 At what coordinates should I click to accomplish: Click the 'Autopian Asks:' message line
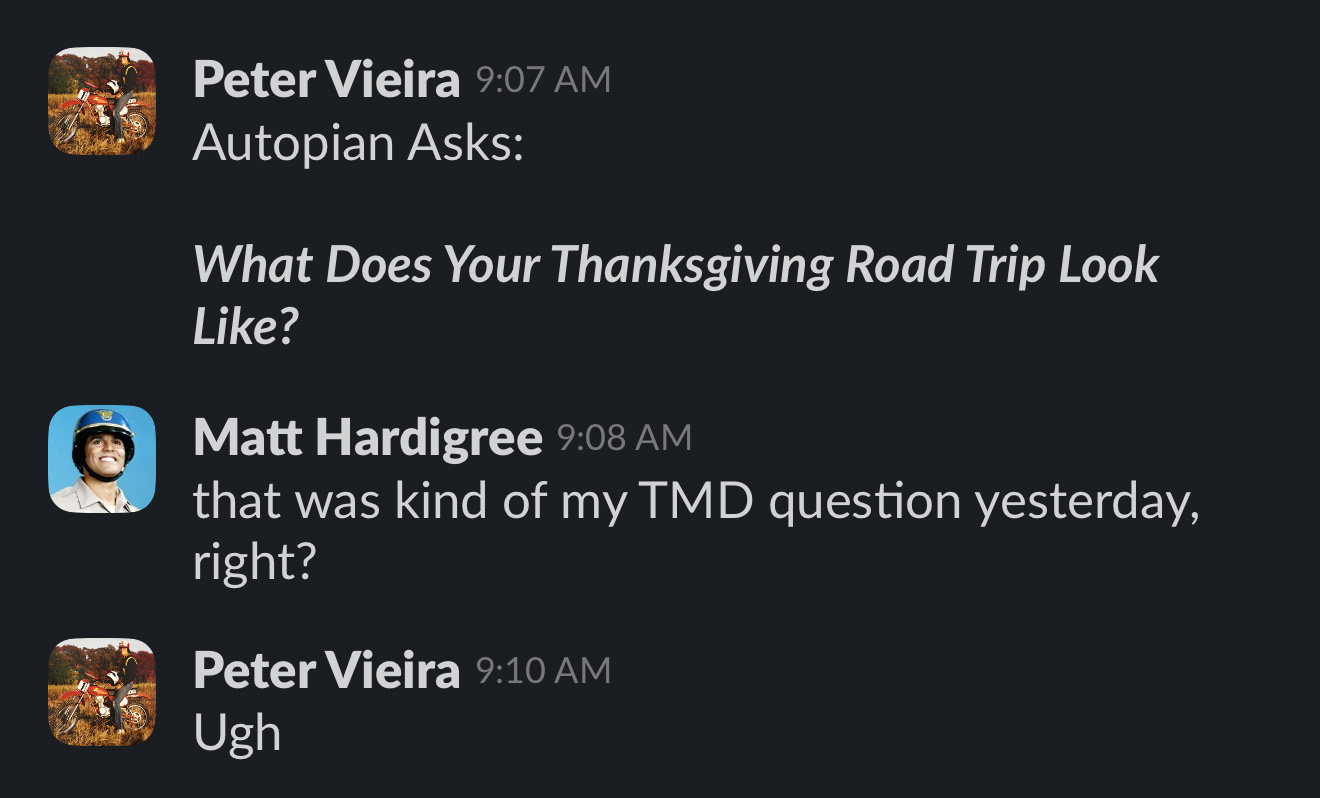click(358, 143)
